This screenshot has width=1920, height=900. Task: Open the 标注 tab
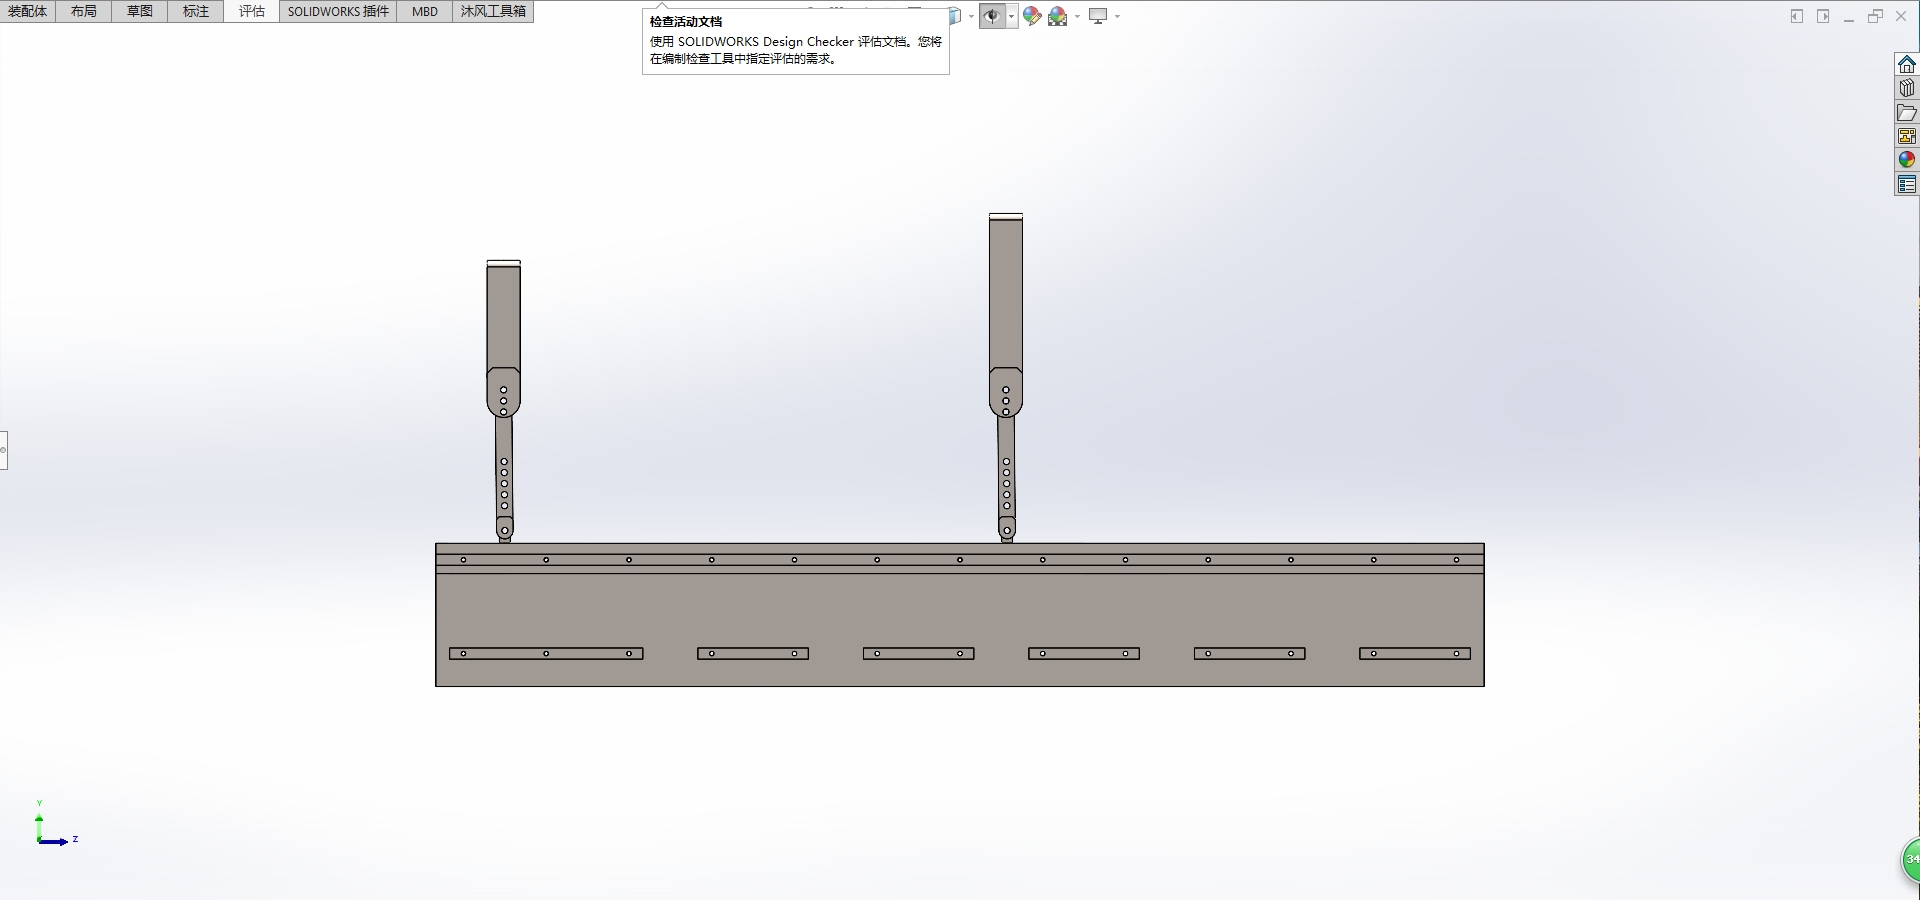tap(196, 11)
